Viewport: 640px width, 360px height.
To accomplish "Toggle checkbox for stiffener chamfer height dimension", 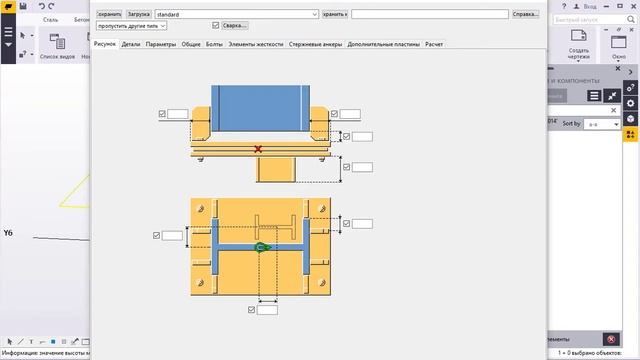I will (x=346, y=136).
